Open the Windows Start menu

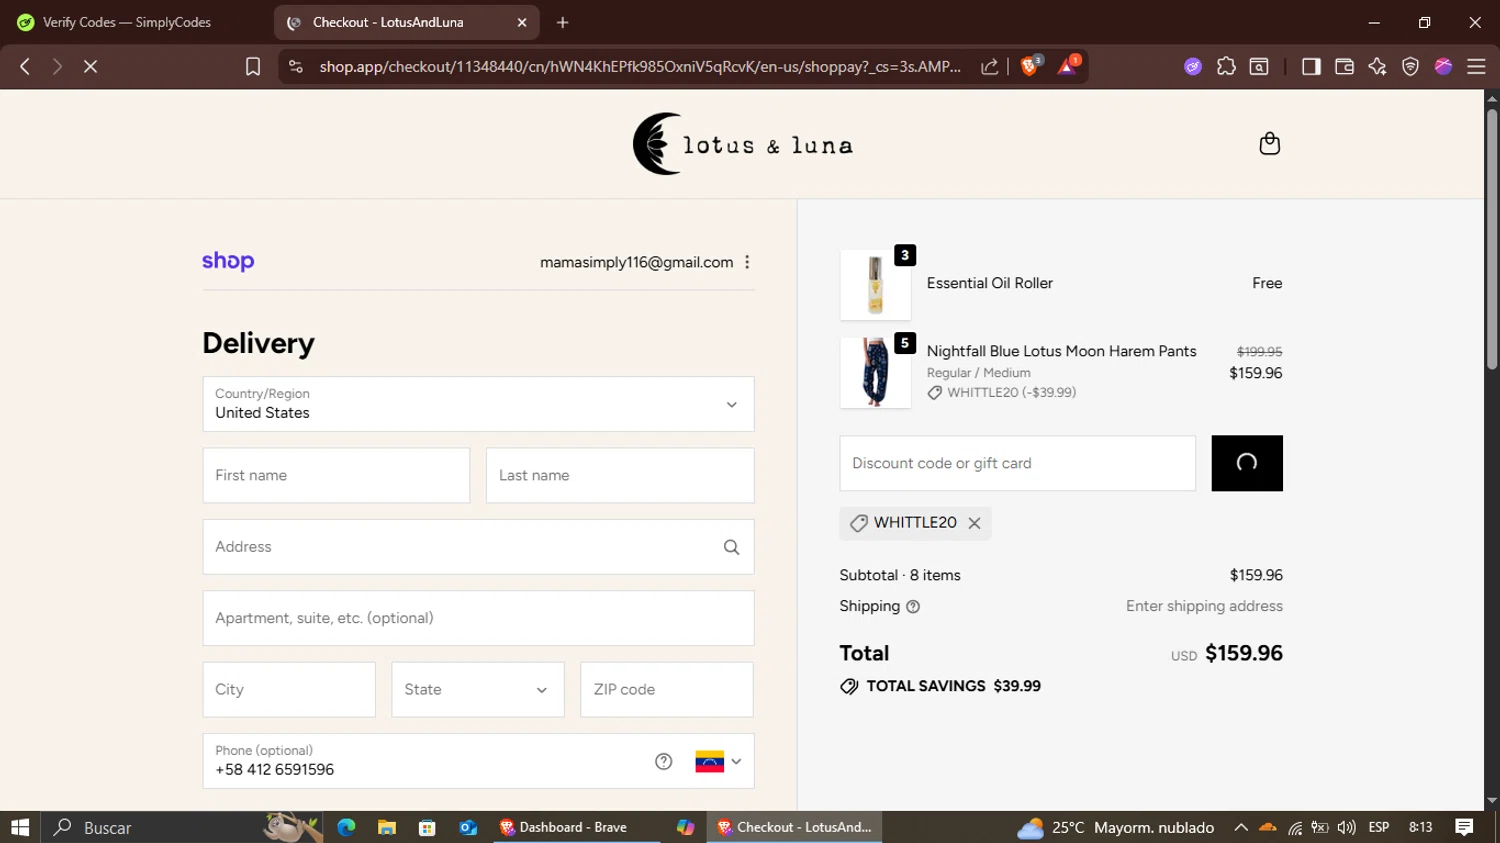pos(20,827)
